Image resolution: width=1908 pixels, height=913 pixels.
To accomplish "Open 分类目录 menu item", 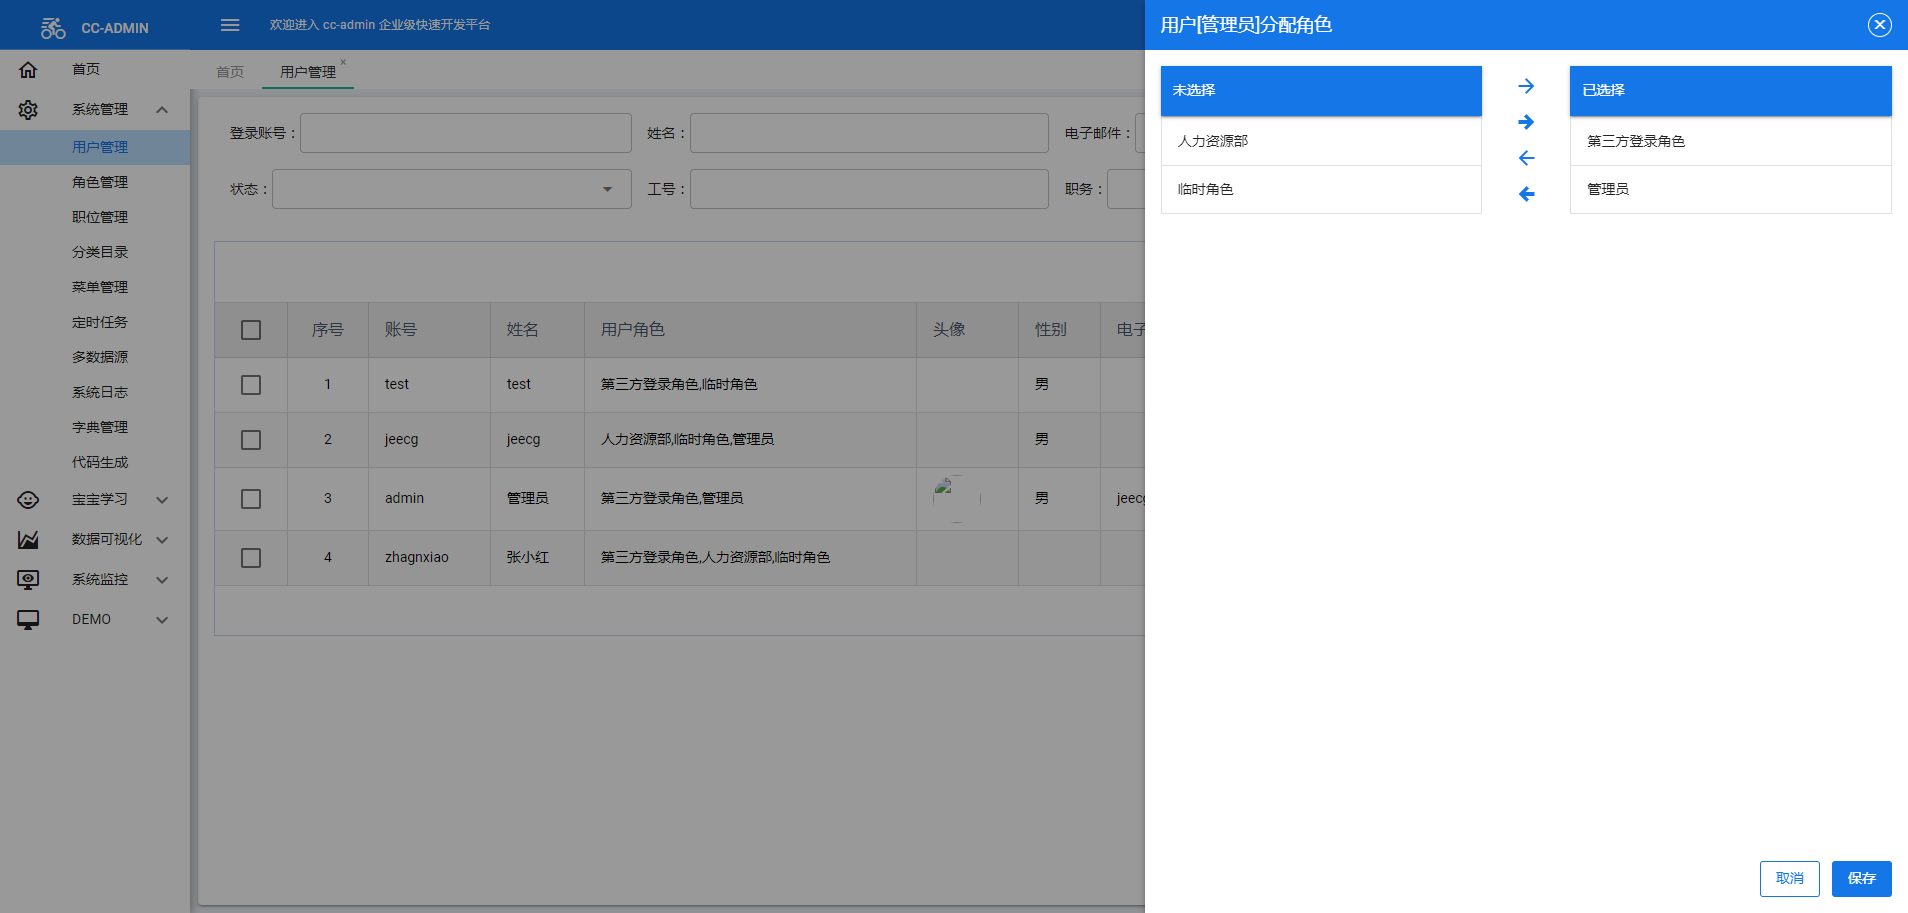I will (x=95, y=252).
